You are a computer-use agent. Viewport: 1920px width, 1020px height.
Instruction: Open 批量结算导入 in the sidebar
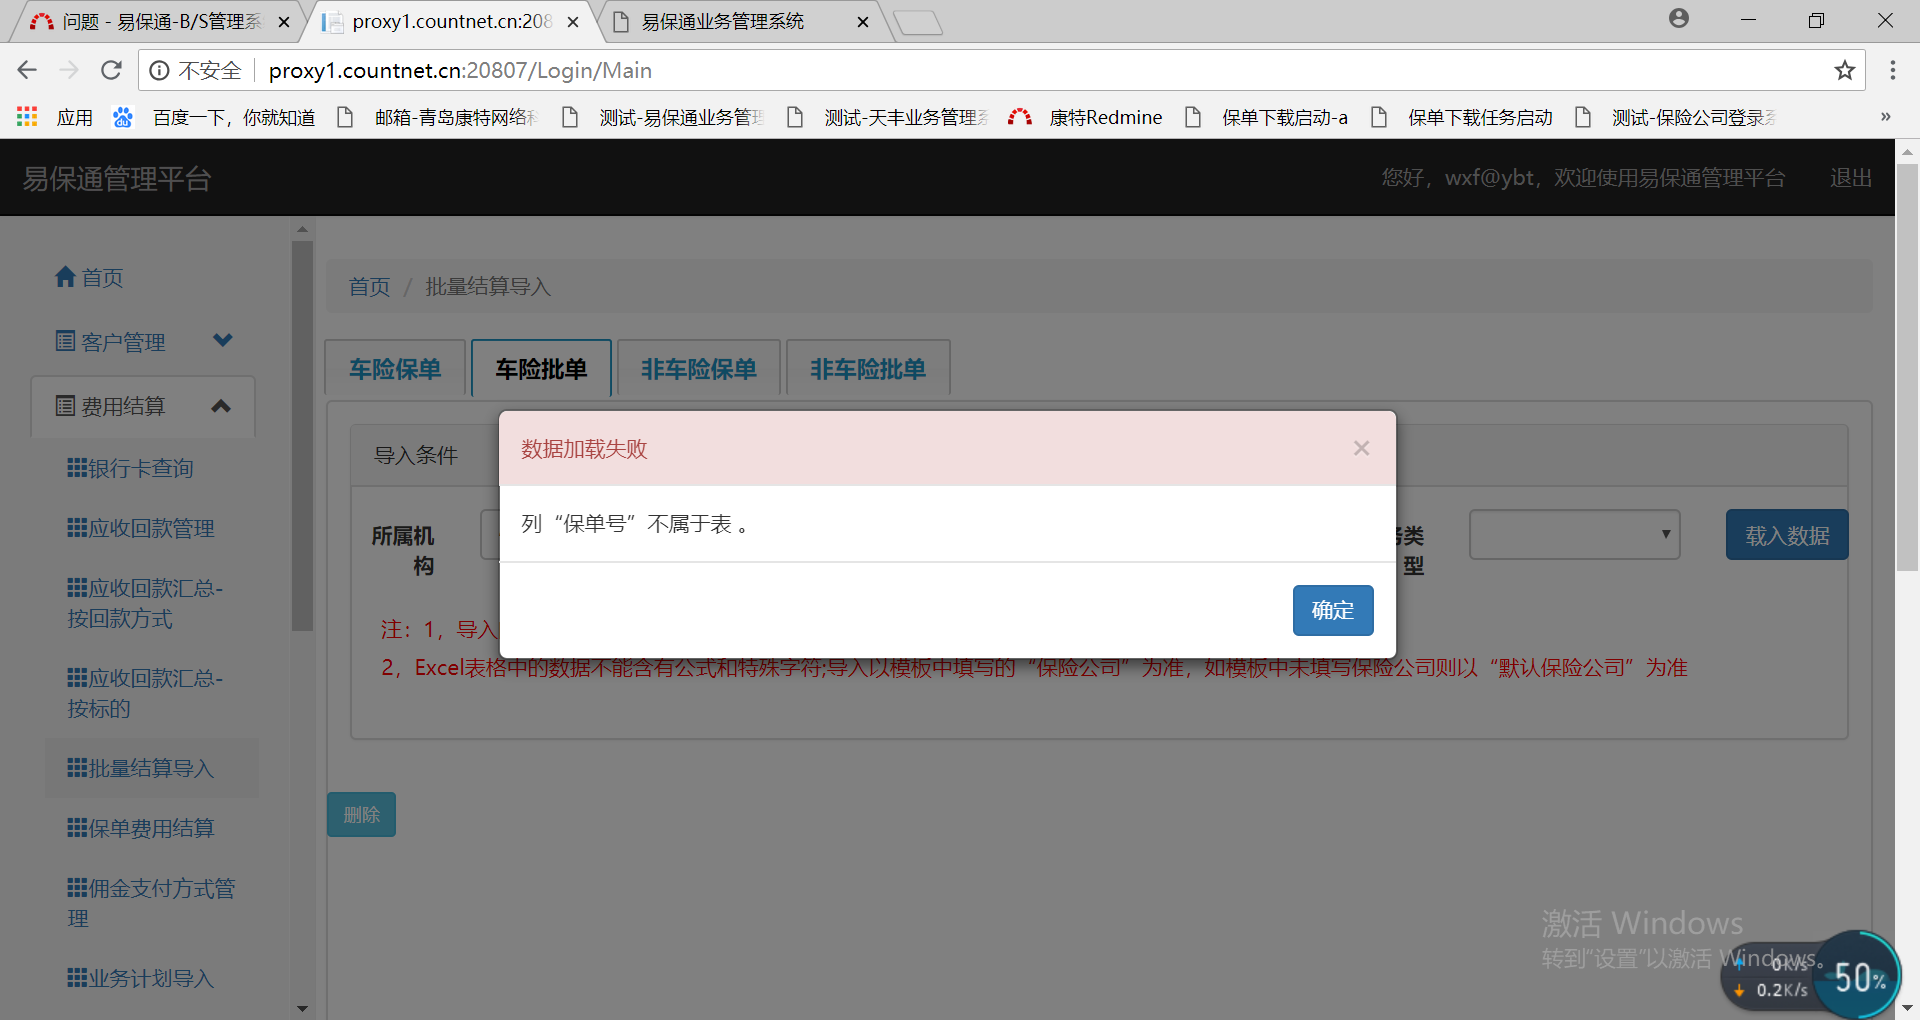click(151, 768)
